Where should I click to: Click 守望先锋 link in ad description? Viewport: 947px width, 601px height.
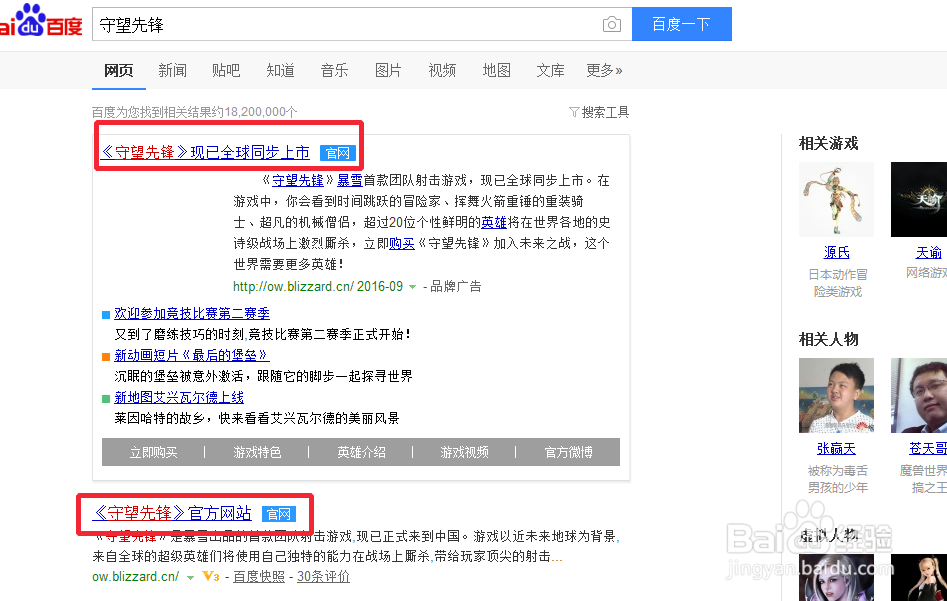[298, 180]
